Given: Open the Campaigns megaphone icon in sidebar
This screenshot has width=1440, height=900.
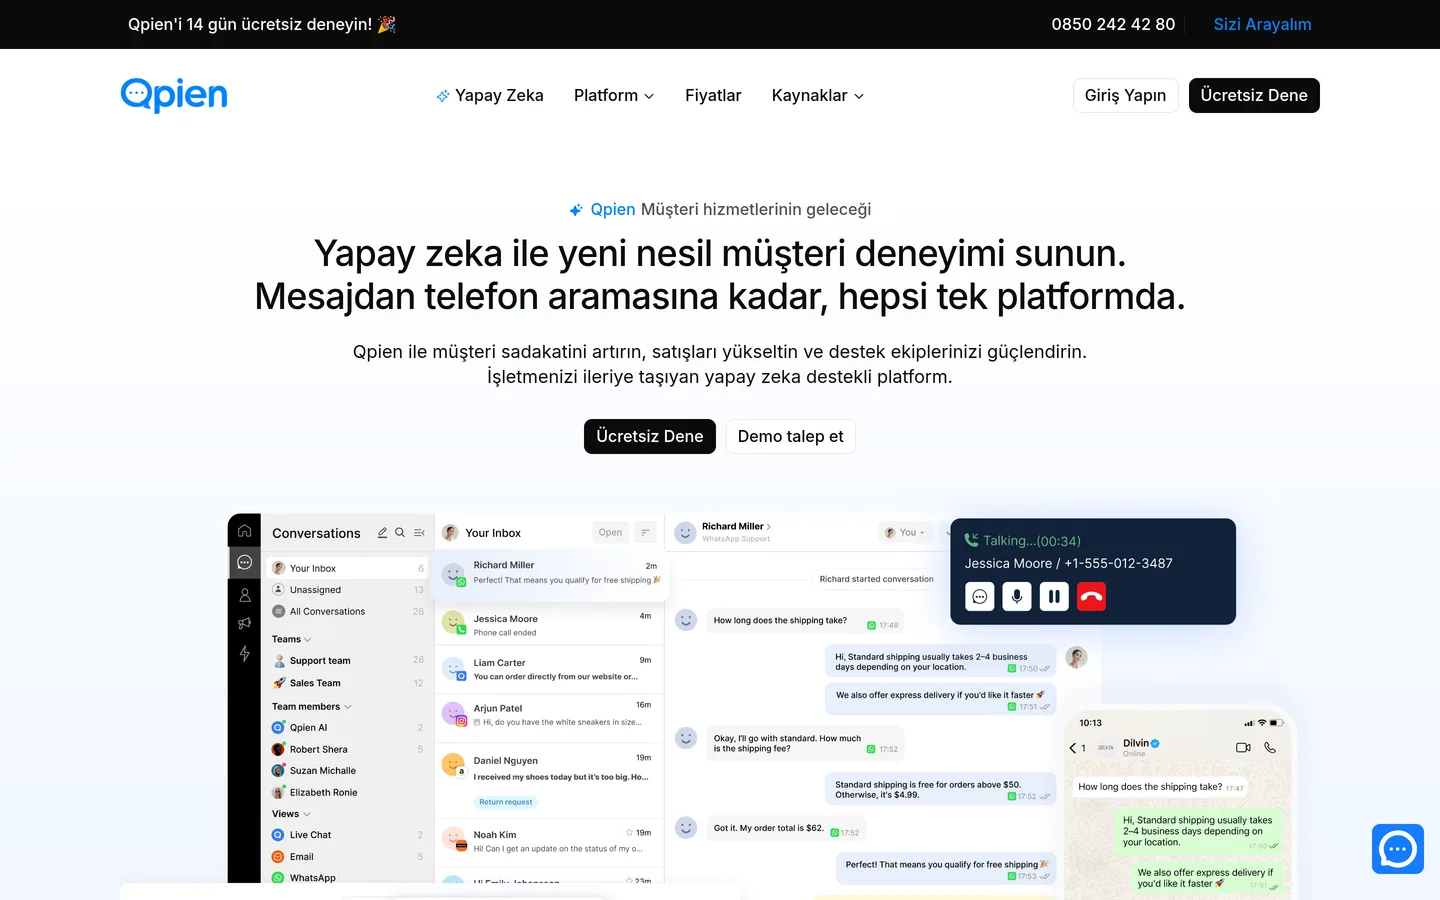Looking at the screenshot, I should pyautogui.click(x=245, y=623).
